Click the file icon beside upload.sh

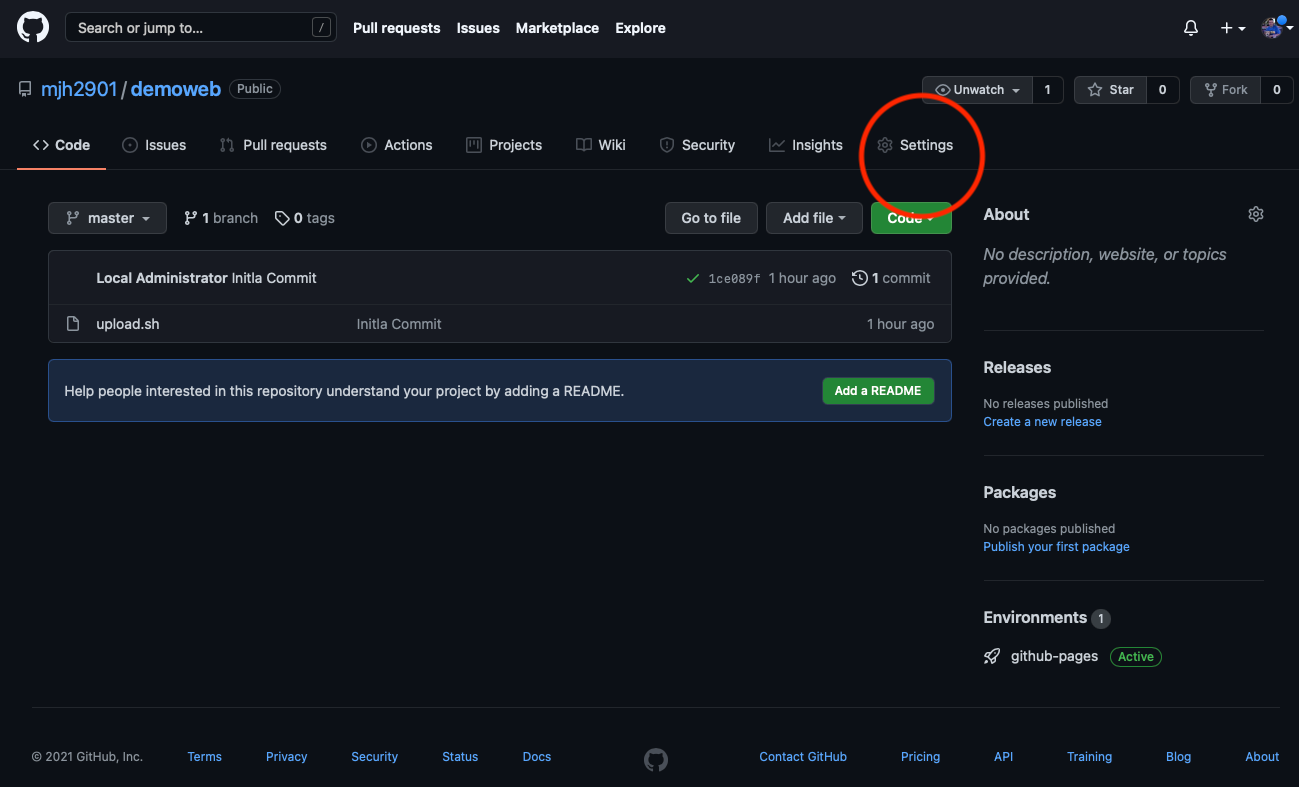click(72, 324)
